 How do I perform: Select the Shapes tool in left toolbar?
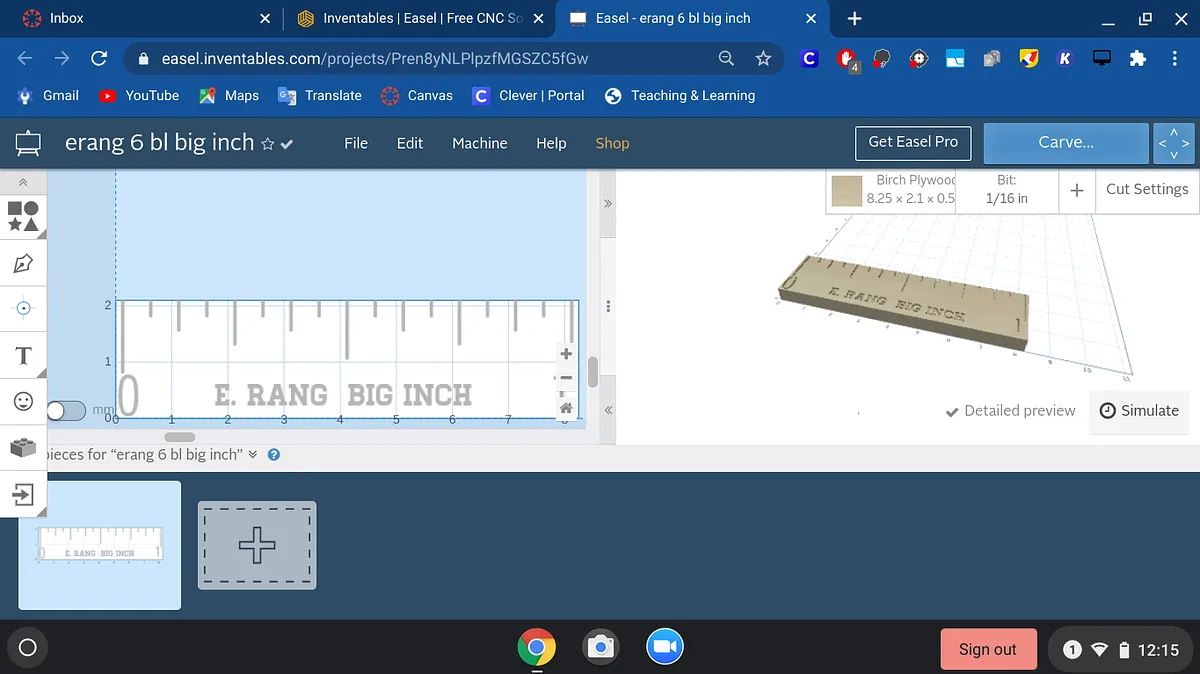pos(23,216)
